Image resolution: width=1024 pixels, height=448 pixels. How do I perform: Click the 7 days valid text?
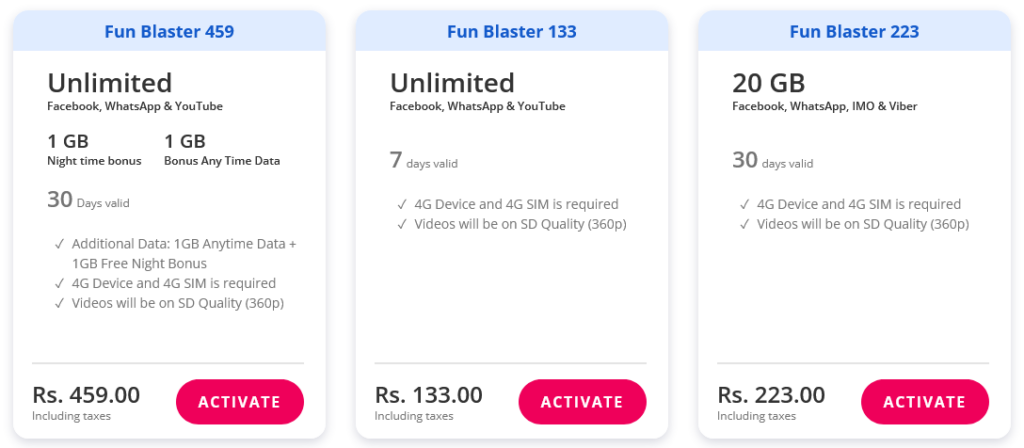423,160
